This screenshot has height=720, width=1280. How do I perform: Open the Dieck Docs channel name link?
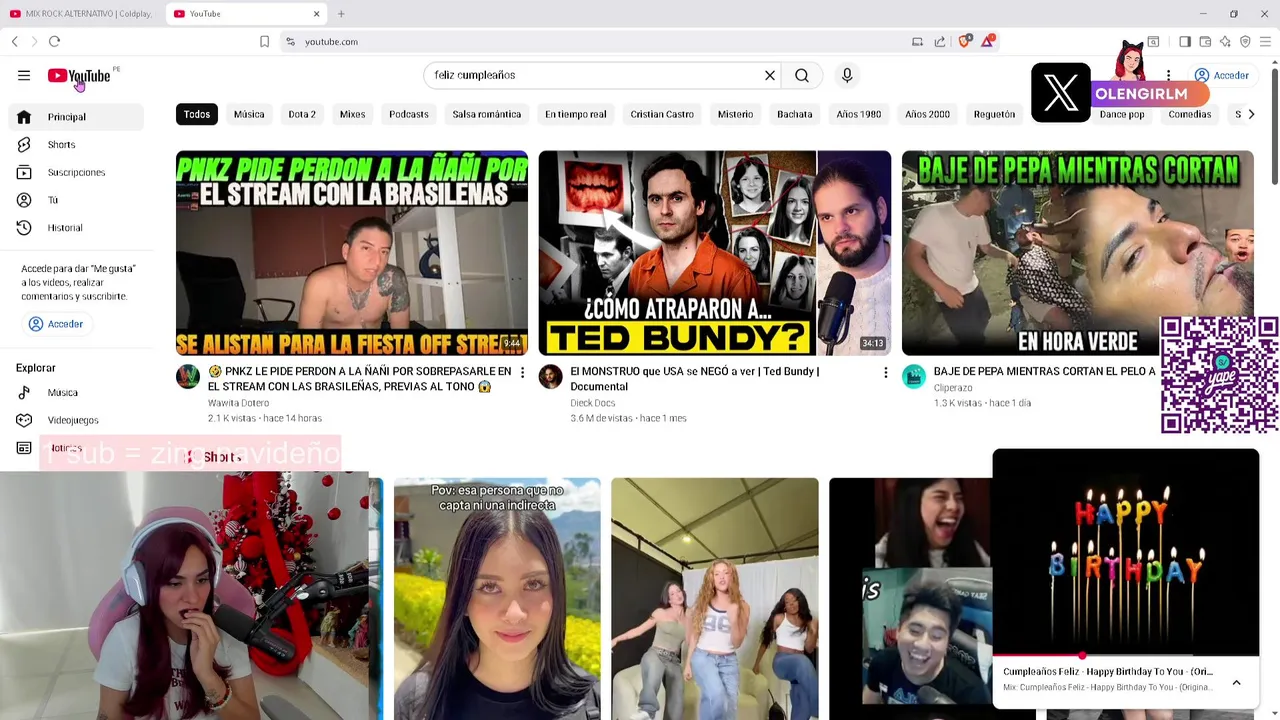(x=592, y=403)
